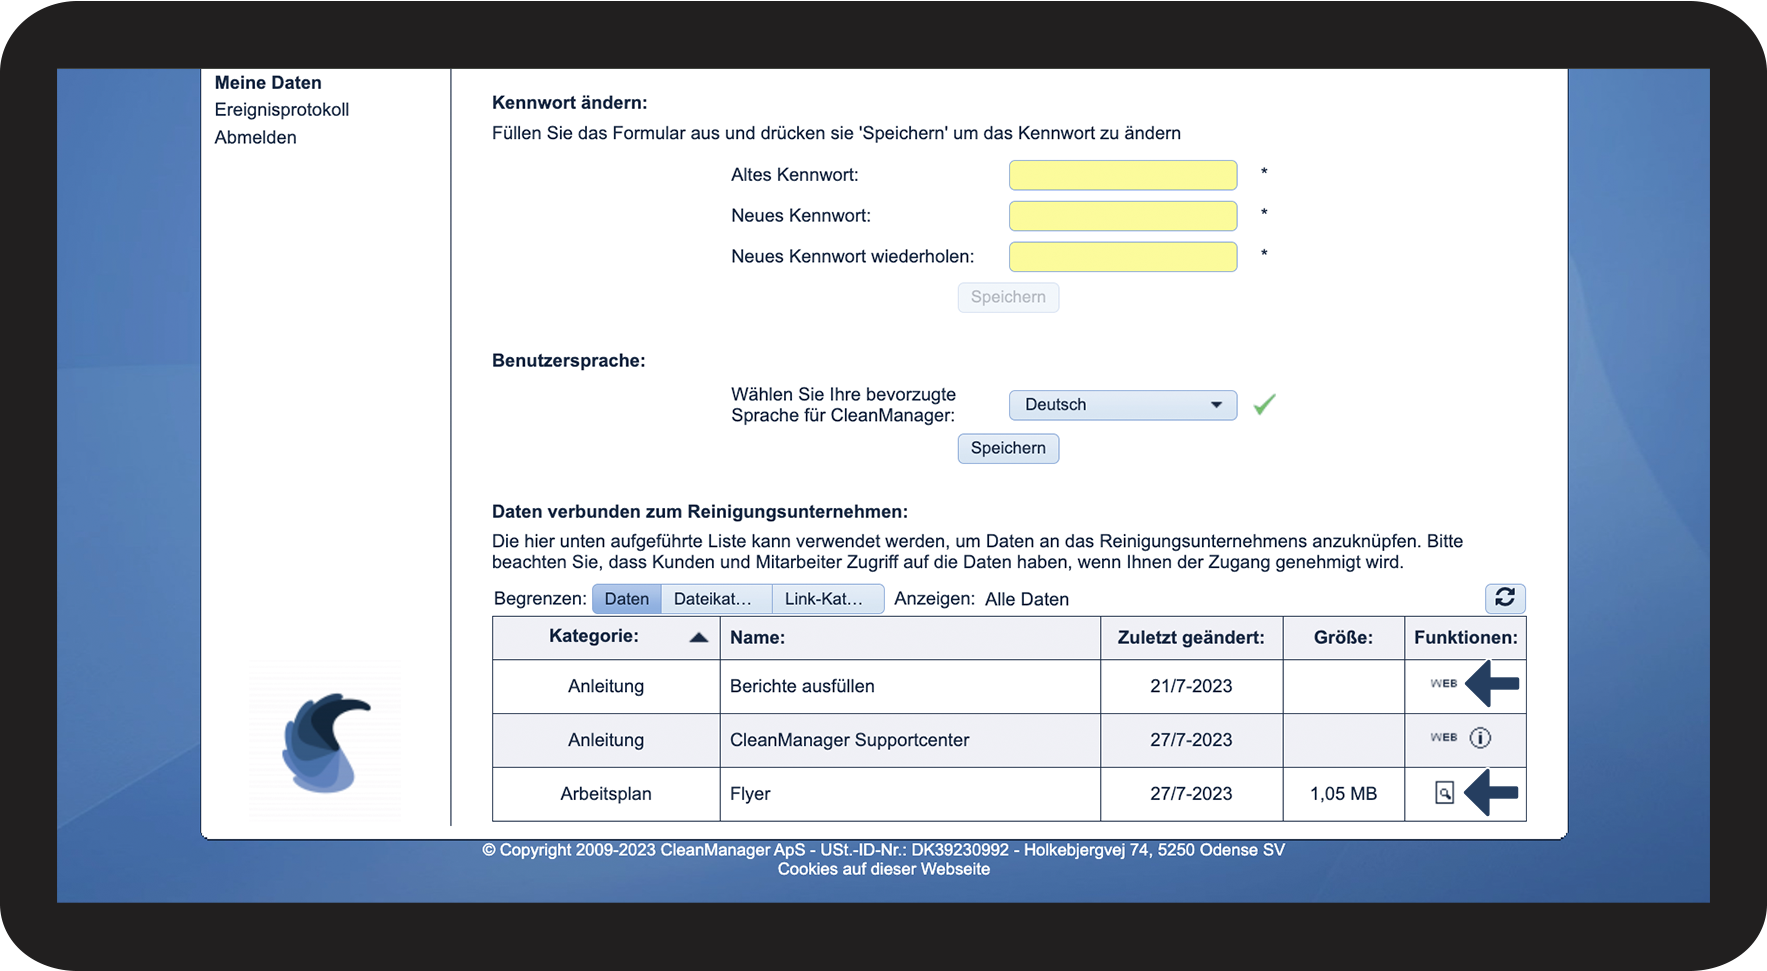Switch to the Dateikat... filter tab

tap(715, 599)
